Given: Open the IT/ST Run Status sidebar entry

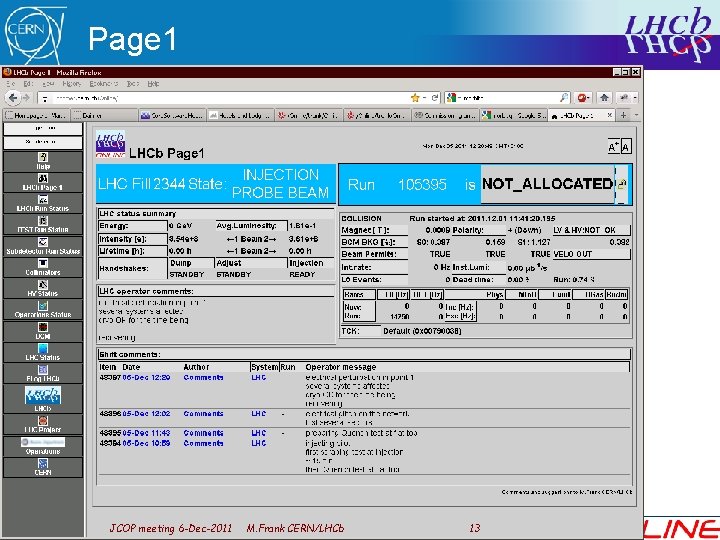Looking at the screenshot, I should tap(43, 225).
